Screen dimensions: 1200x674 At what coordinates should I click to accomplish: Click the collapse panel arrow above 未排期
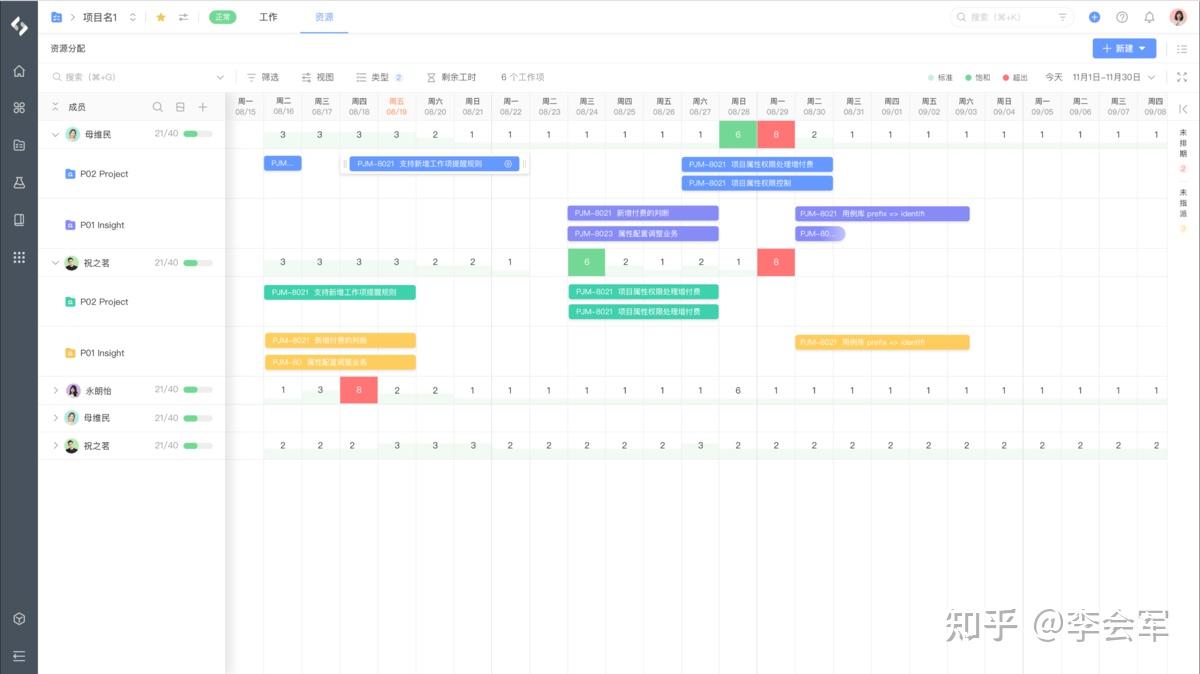coord(1183,108)
